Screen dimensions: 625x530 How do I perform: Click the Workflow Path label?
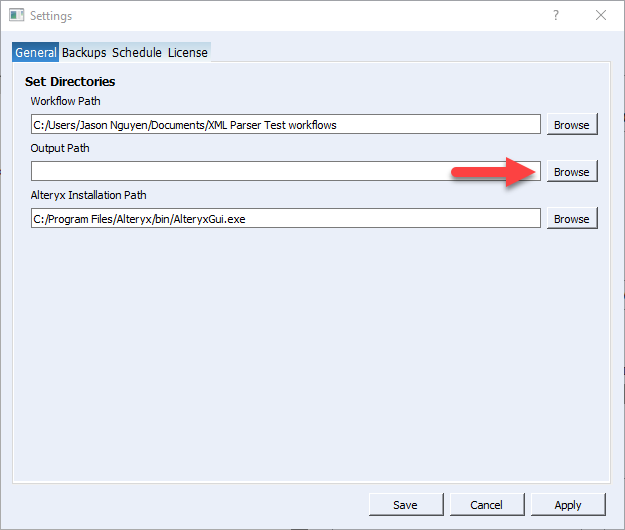(65, 101)
